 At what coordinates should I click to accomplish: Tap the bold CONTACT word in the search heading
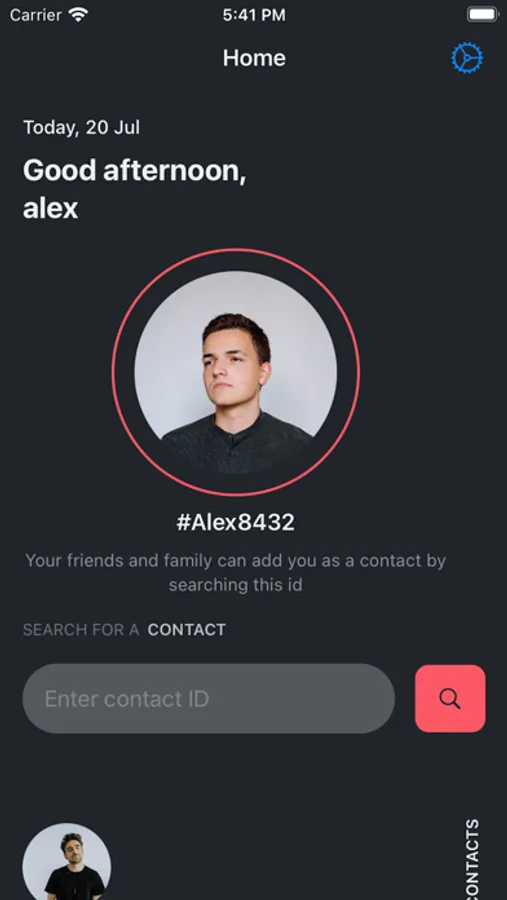(187, 630)
